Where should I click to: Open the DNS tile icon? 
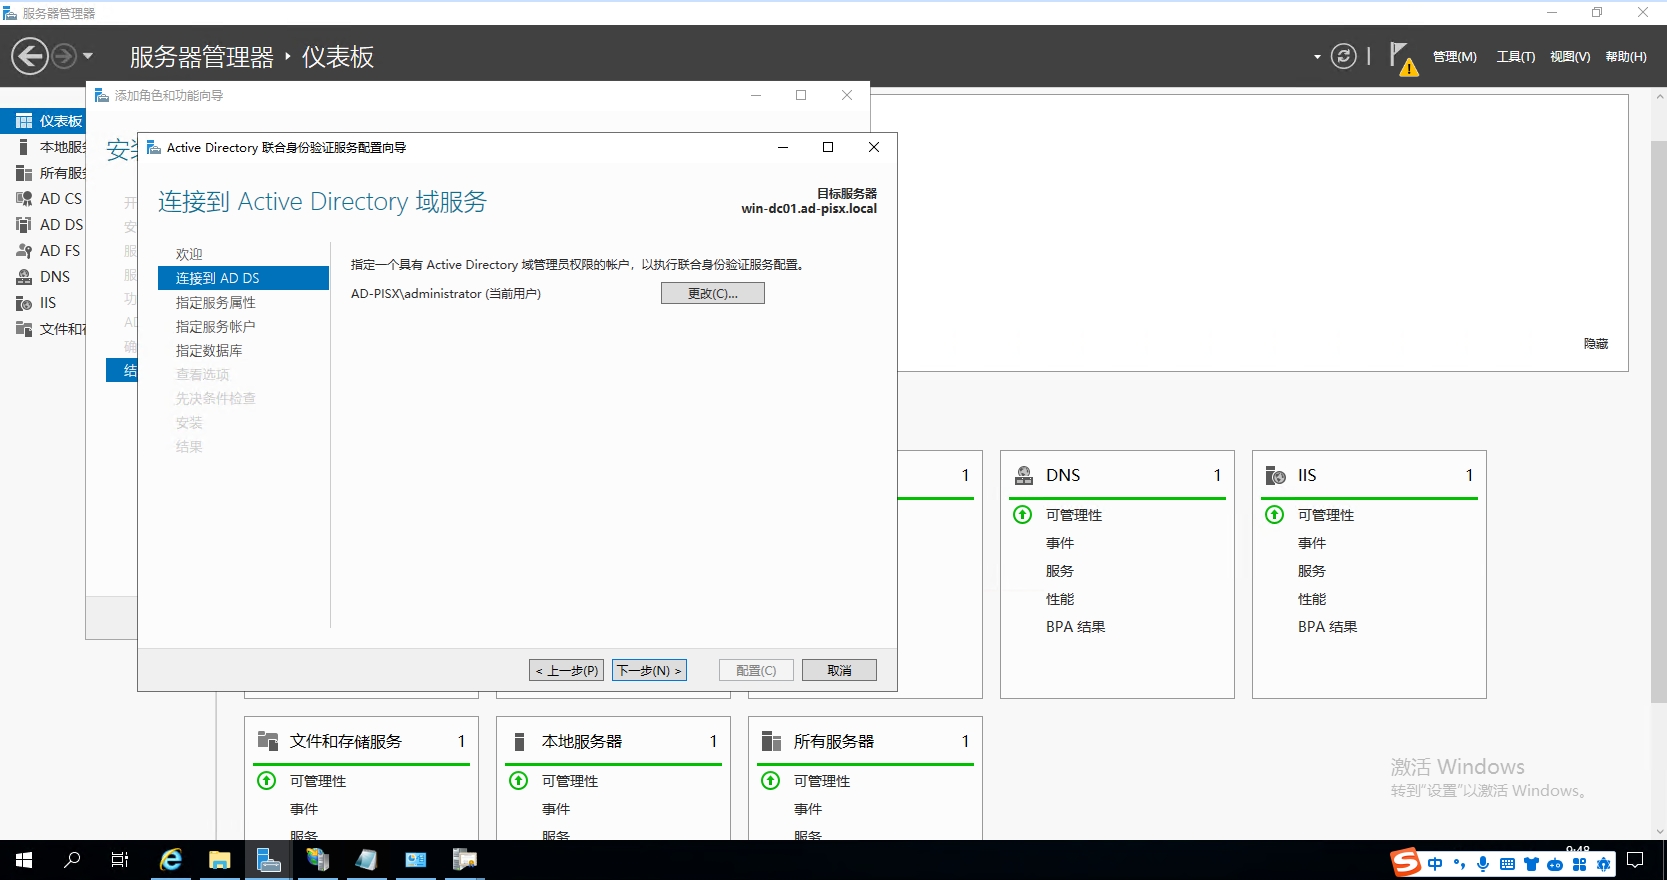point(1024,475)
